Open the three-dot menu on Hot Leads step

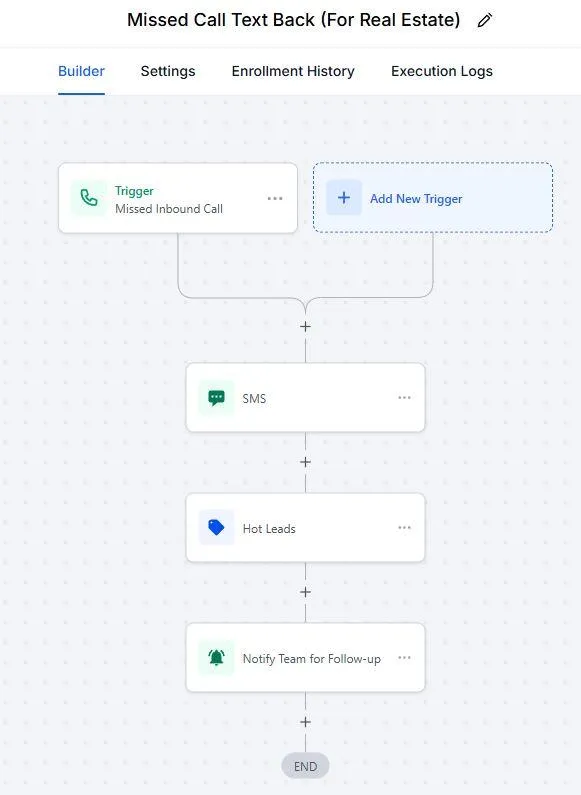tap(405, 528)
